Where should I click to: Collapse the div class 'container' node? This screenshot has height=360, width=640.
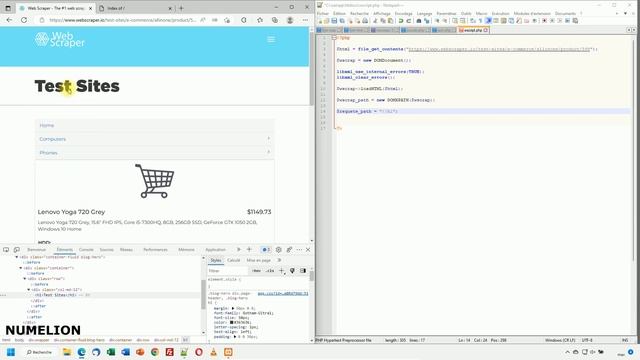tap(21, 268)
